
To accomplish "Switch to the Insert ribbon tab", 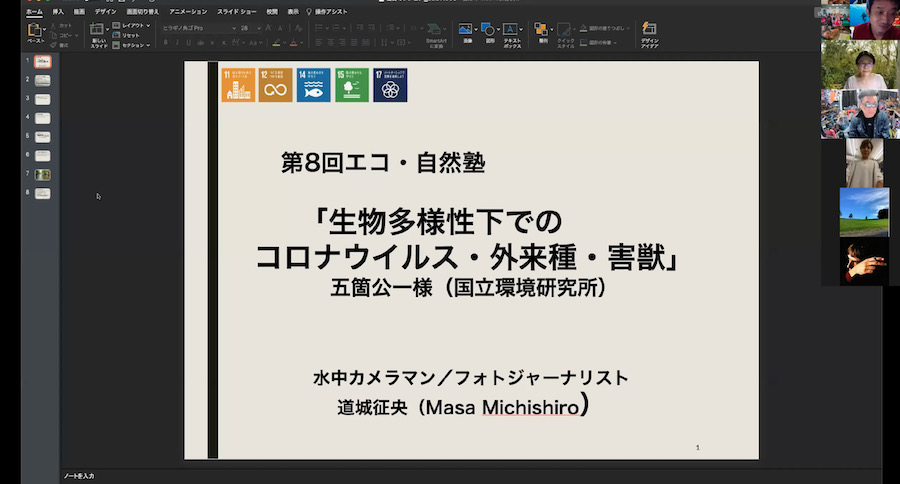I will 58,11.
